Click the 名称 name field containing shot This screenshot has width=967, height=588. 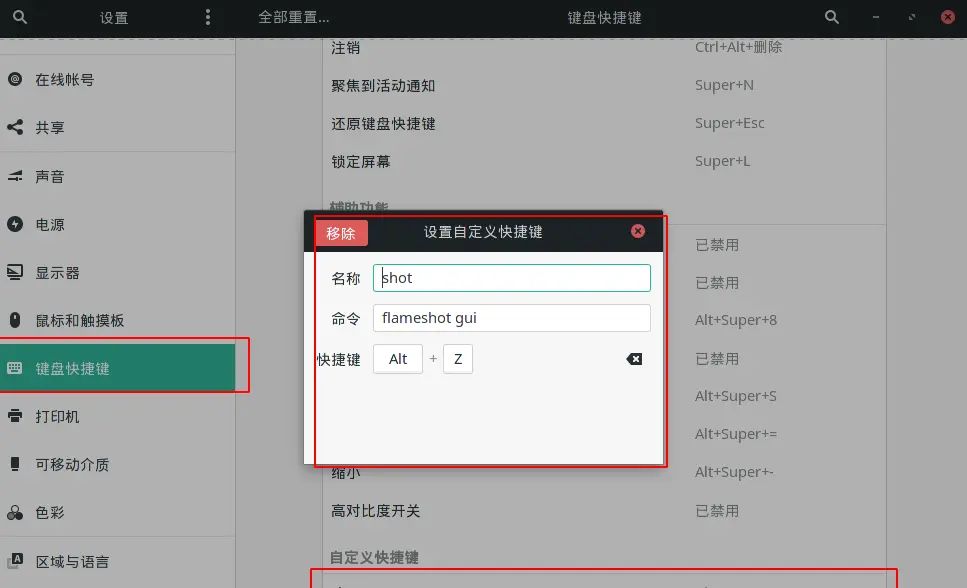click(x=511, y=278)
